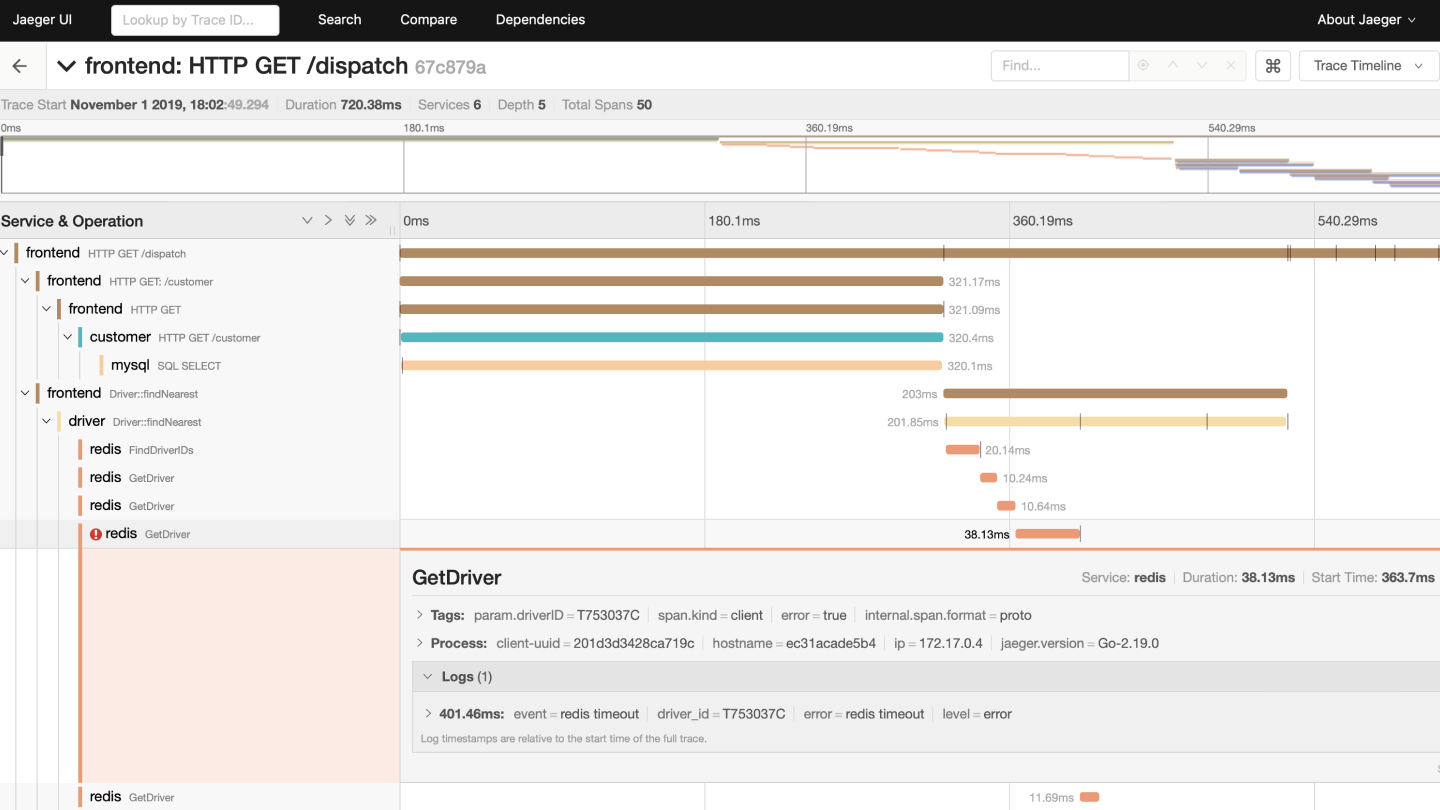Viewport: 1440px width, 810px height.
Task: Click the mysql SQL SELECT span bar
Action: tap(672, 366)
